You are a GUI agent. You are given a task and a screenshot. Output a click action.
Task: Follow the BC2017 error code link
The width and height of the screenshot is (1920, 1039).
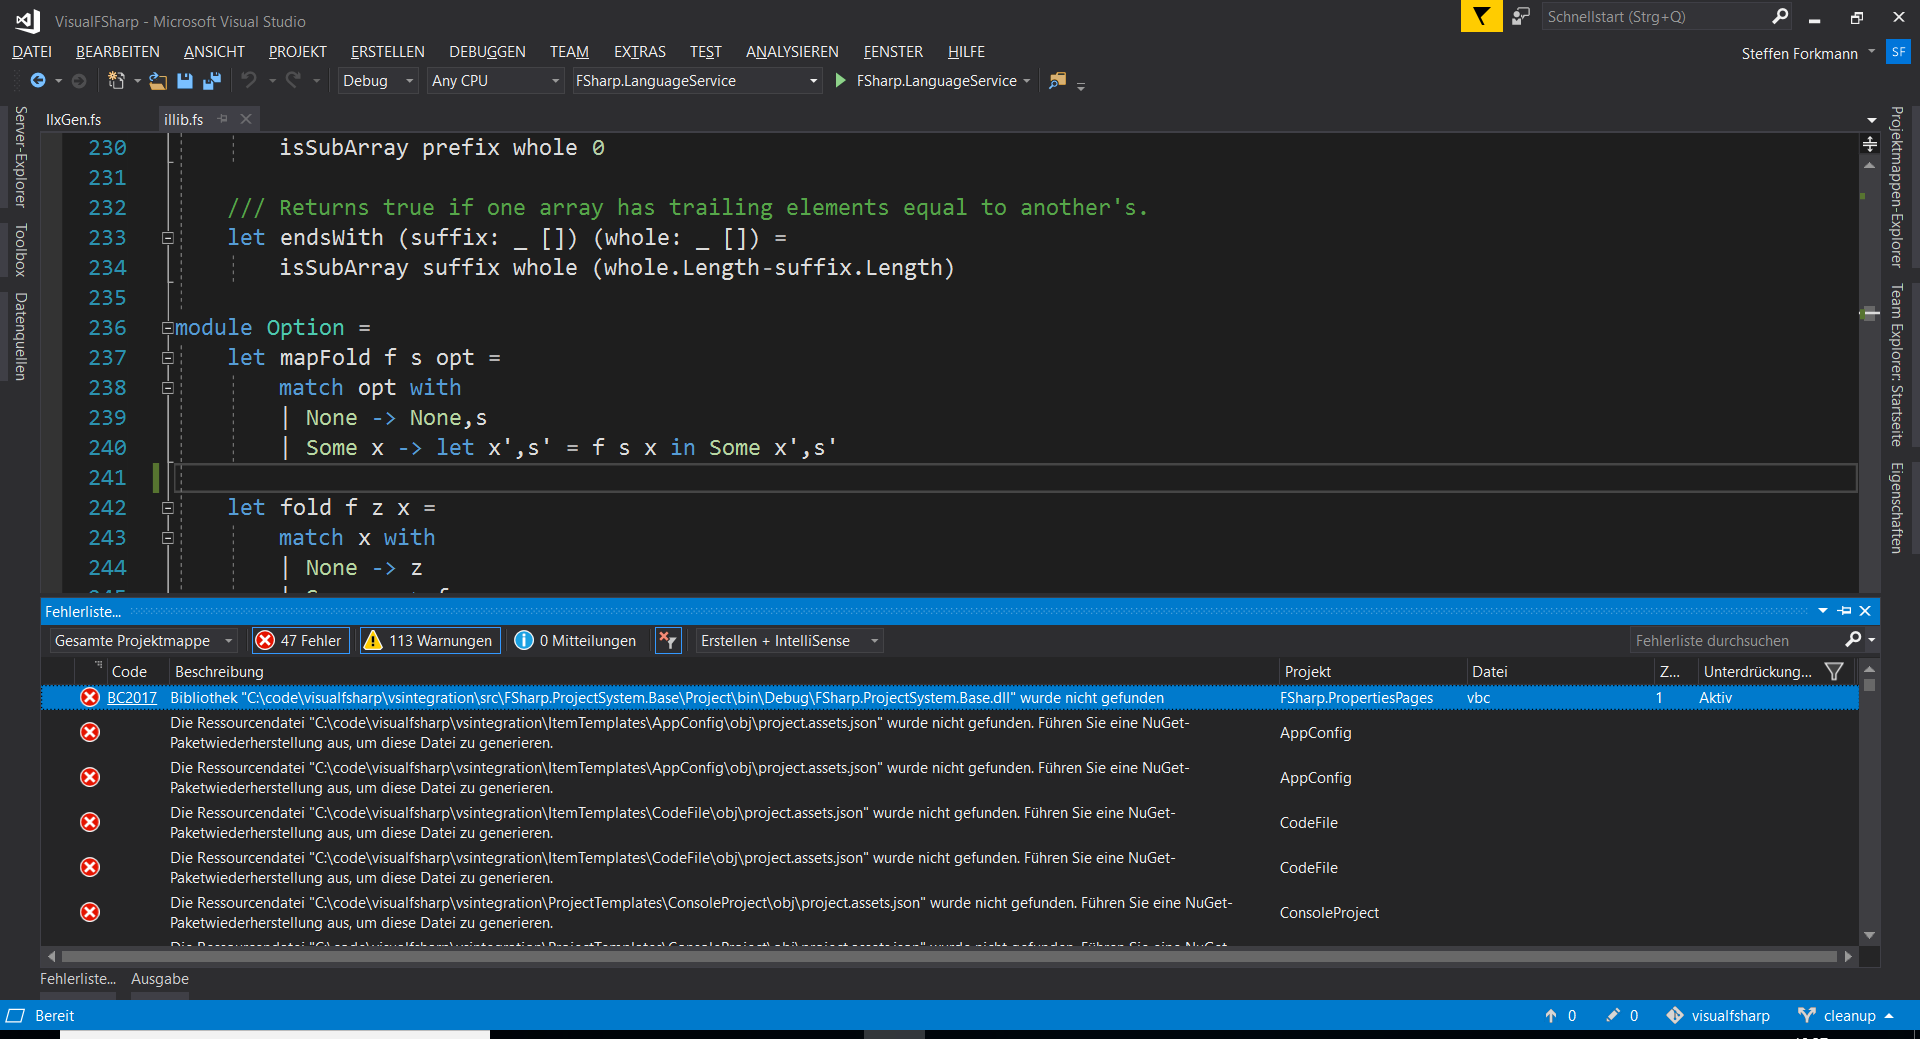coord(131,697)
